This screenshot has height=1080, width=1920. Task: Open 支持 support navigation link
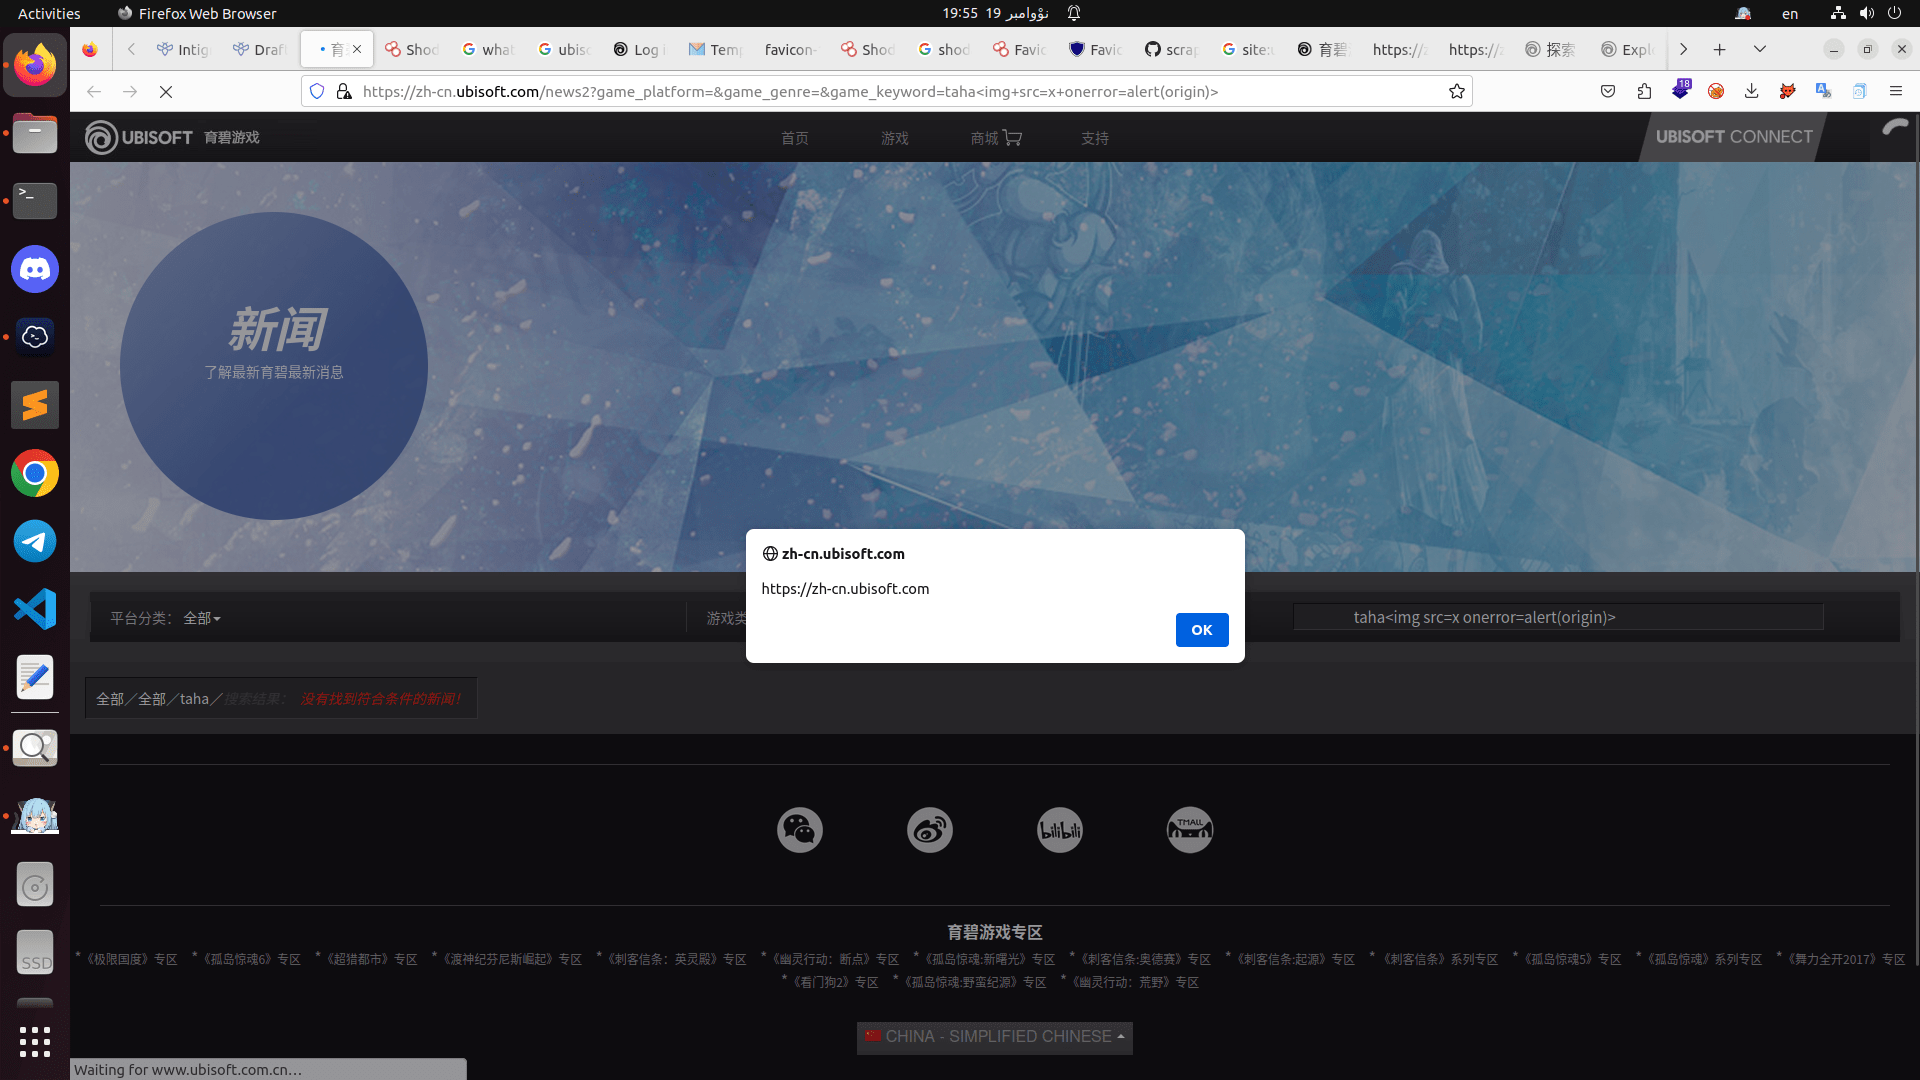pos(1095,138)
